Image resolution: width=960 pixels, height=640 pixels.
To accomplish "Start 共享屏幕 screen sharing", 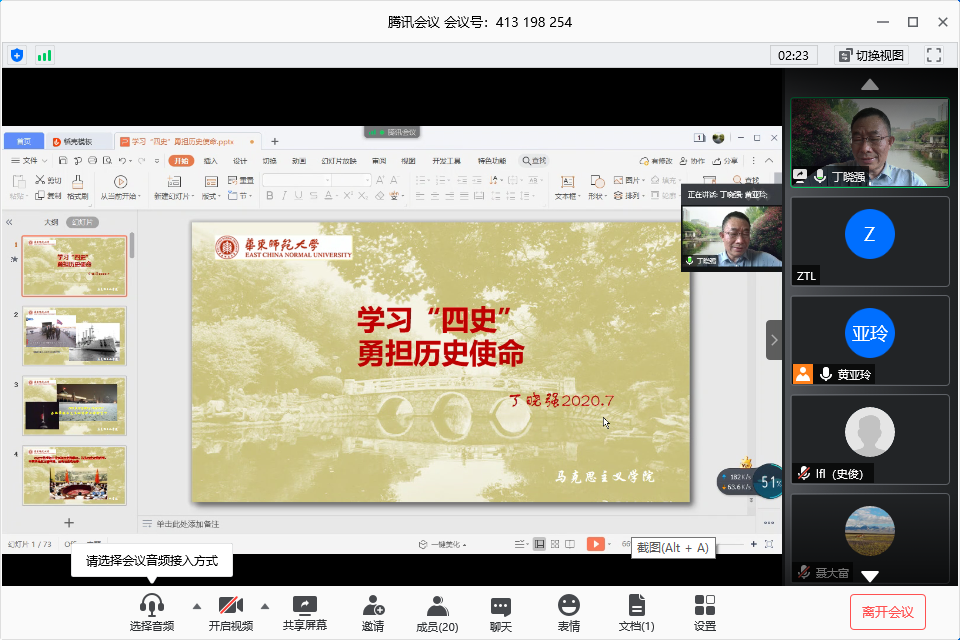I will [304, 612].
